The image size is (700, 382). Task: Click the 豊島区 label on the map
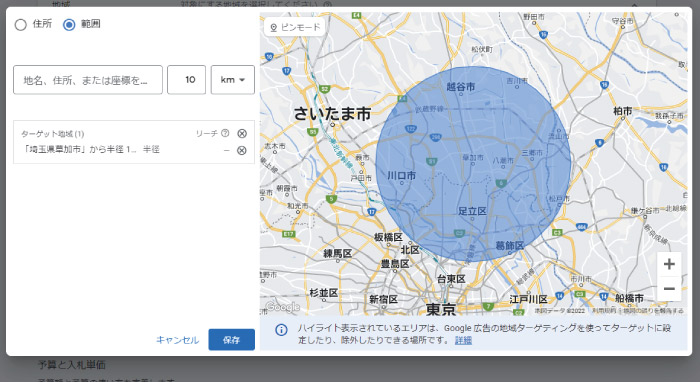pyautogui.click(x=395, y=264)
